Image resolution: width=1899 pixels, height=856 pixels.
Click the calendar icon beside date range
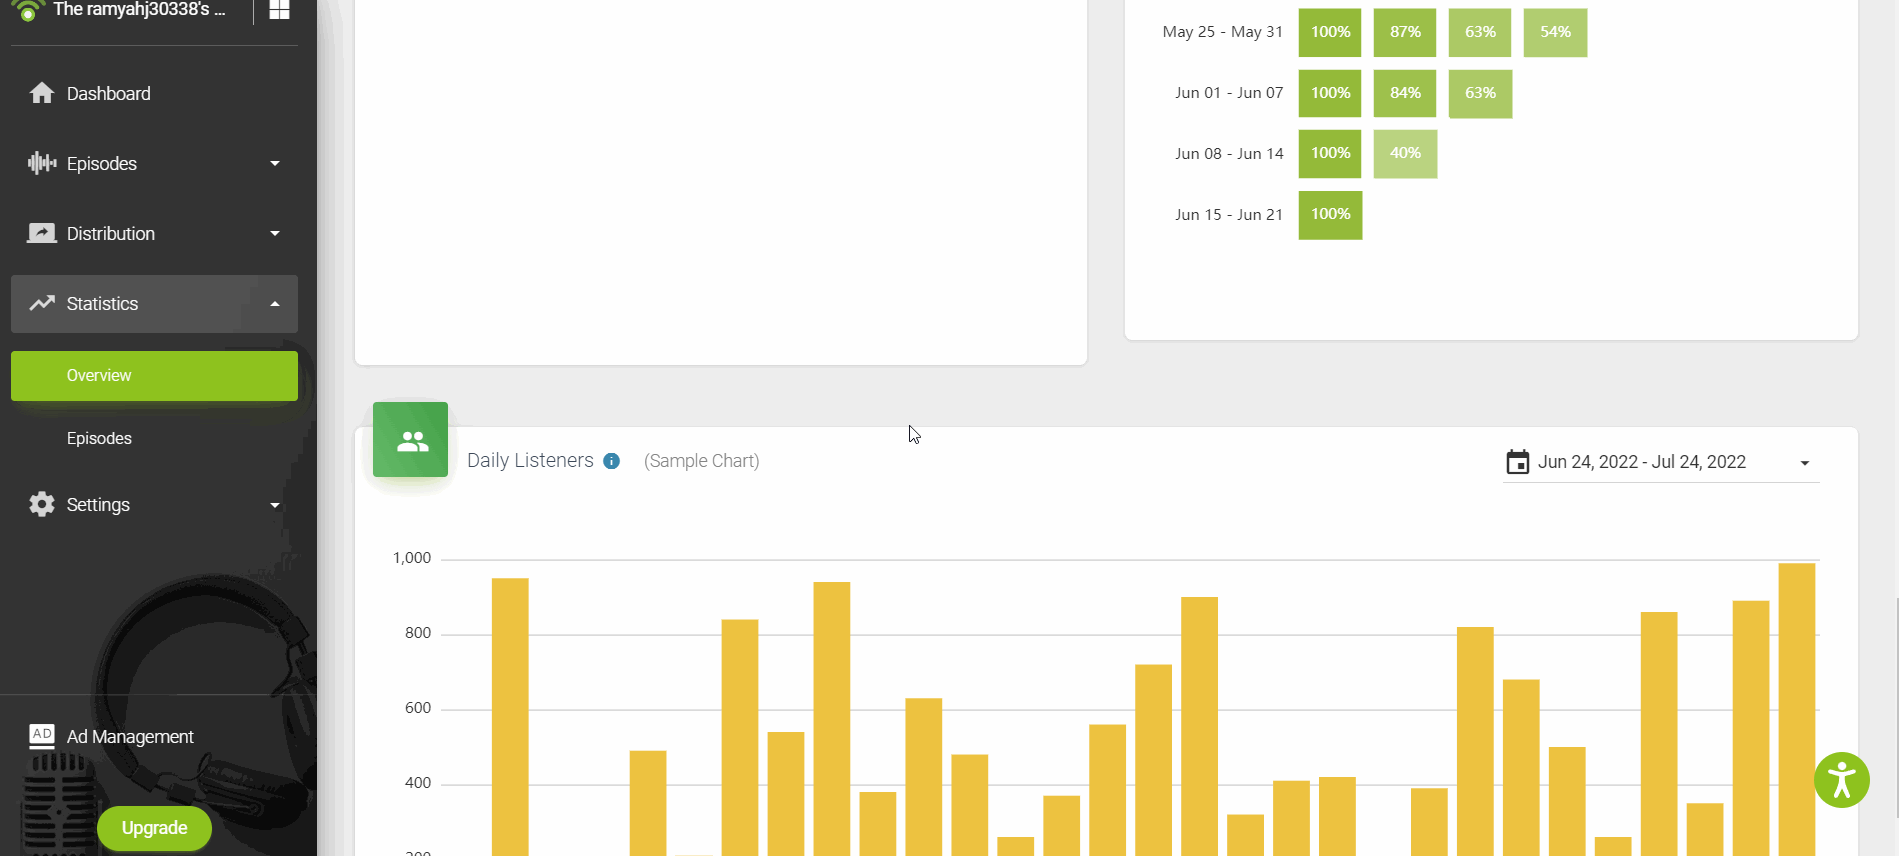1517,462
